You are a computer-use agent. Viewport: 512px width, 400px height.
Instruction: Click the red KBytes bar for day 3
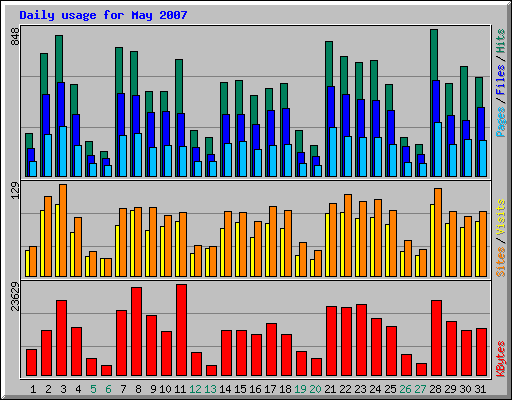click(61, 338)
